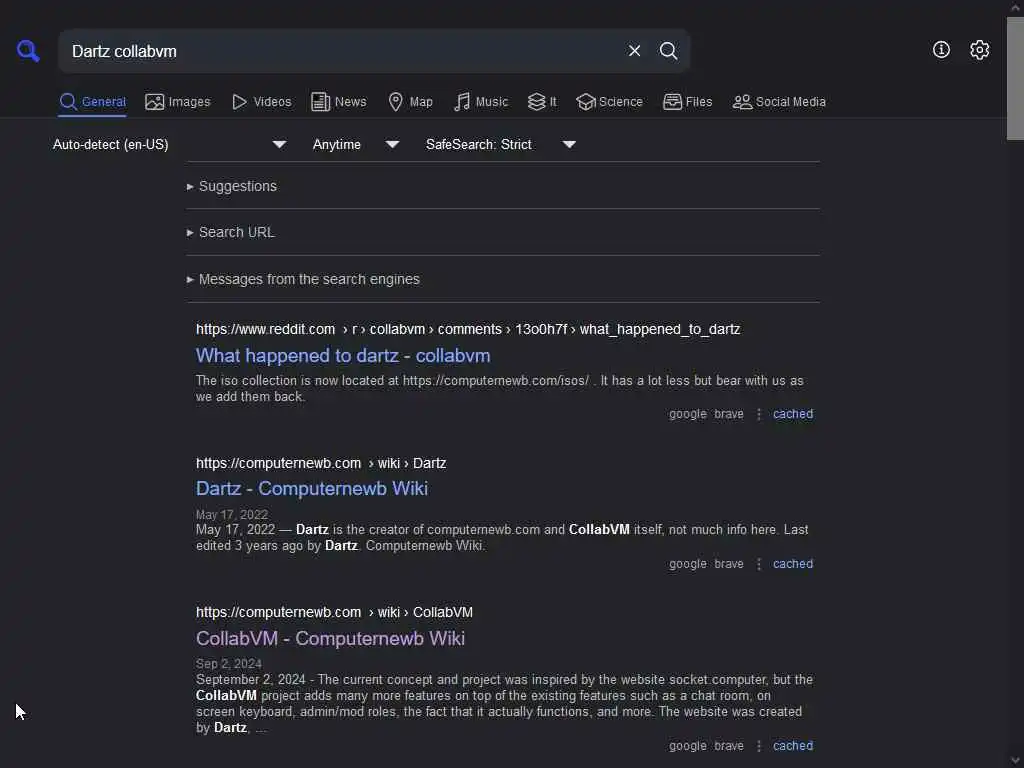The height and width of the screenshot is (768, 1024).
Task: Open options dots for CollabVM wiki result
Action: point(758,746)
